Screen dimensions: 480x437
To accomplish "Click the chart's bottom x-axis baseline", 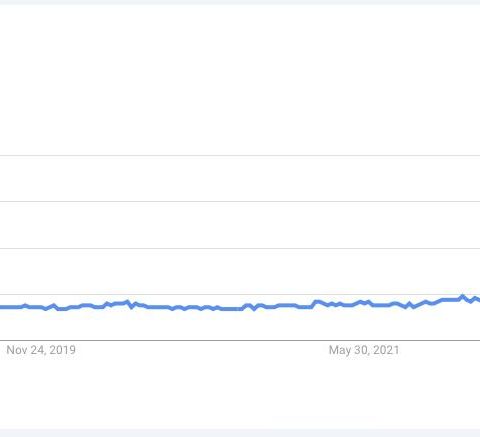I will (x=240, y=340).
